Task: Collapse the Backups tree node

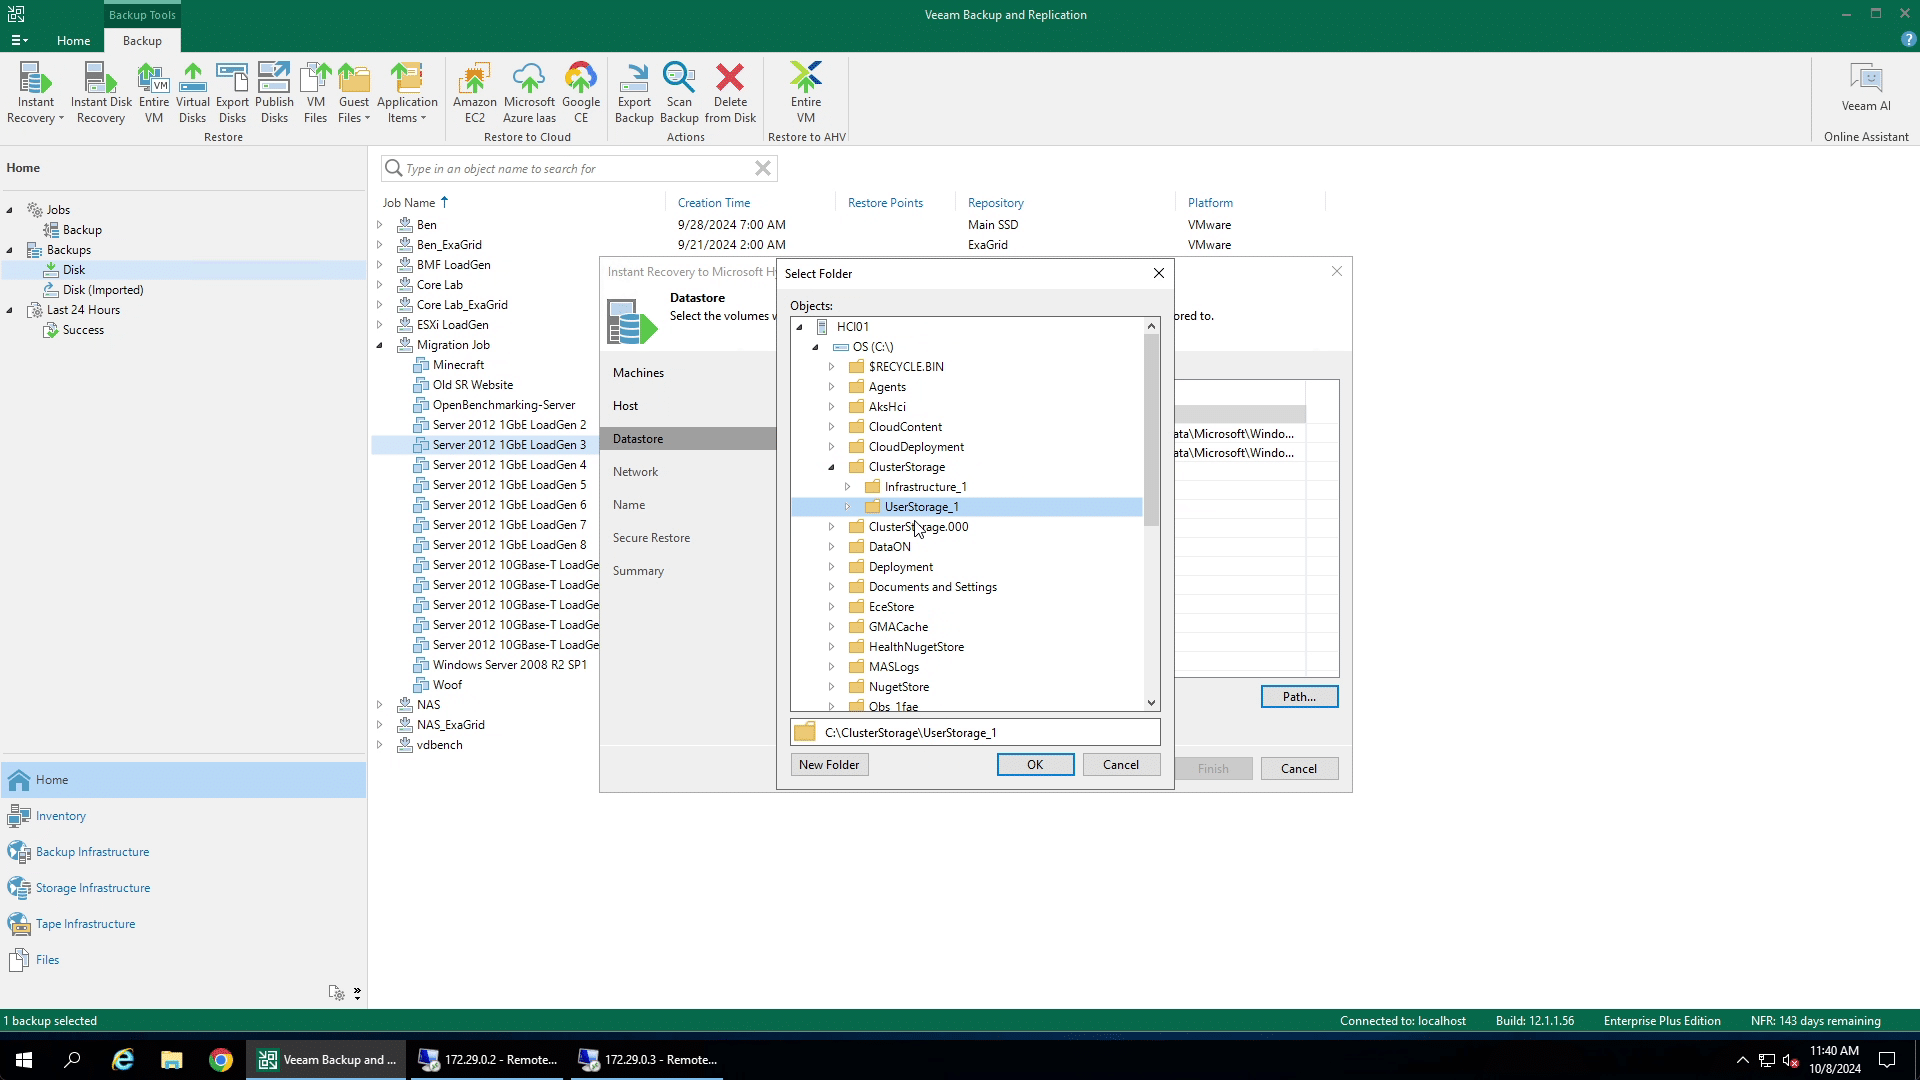Action: click(10, 250)
